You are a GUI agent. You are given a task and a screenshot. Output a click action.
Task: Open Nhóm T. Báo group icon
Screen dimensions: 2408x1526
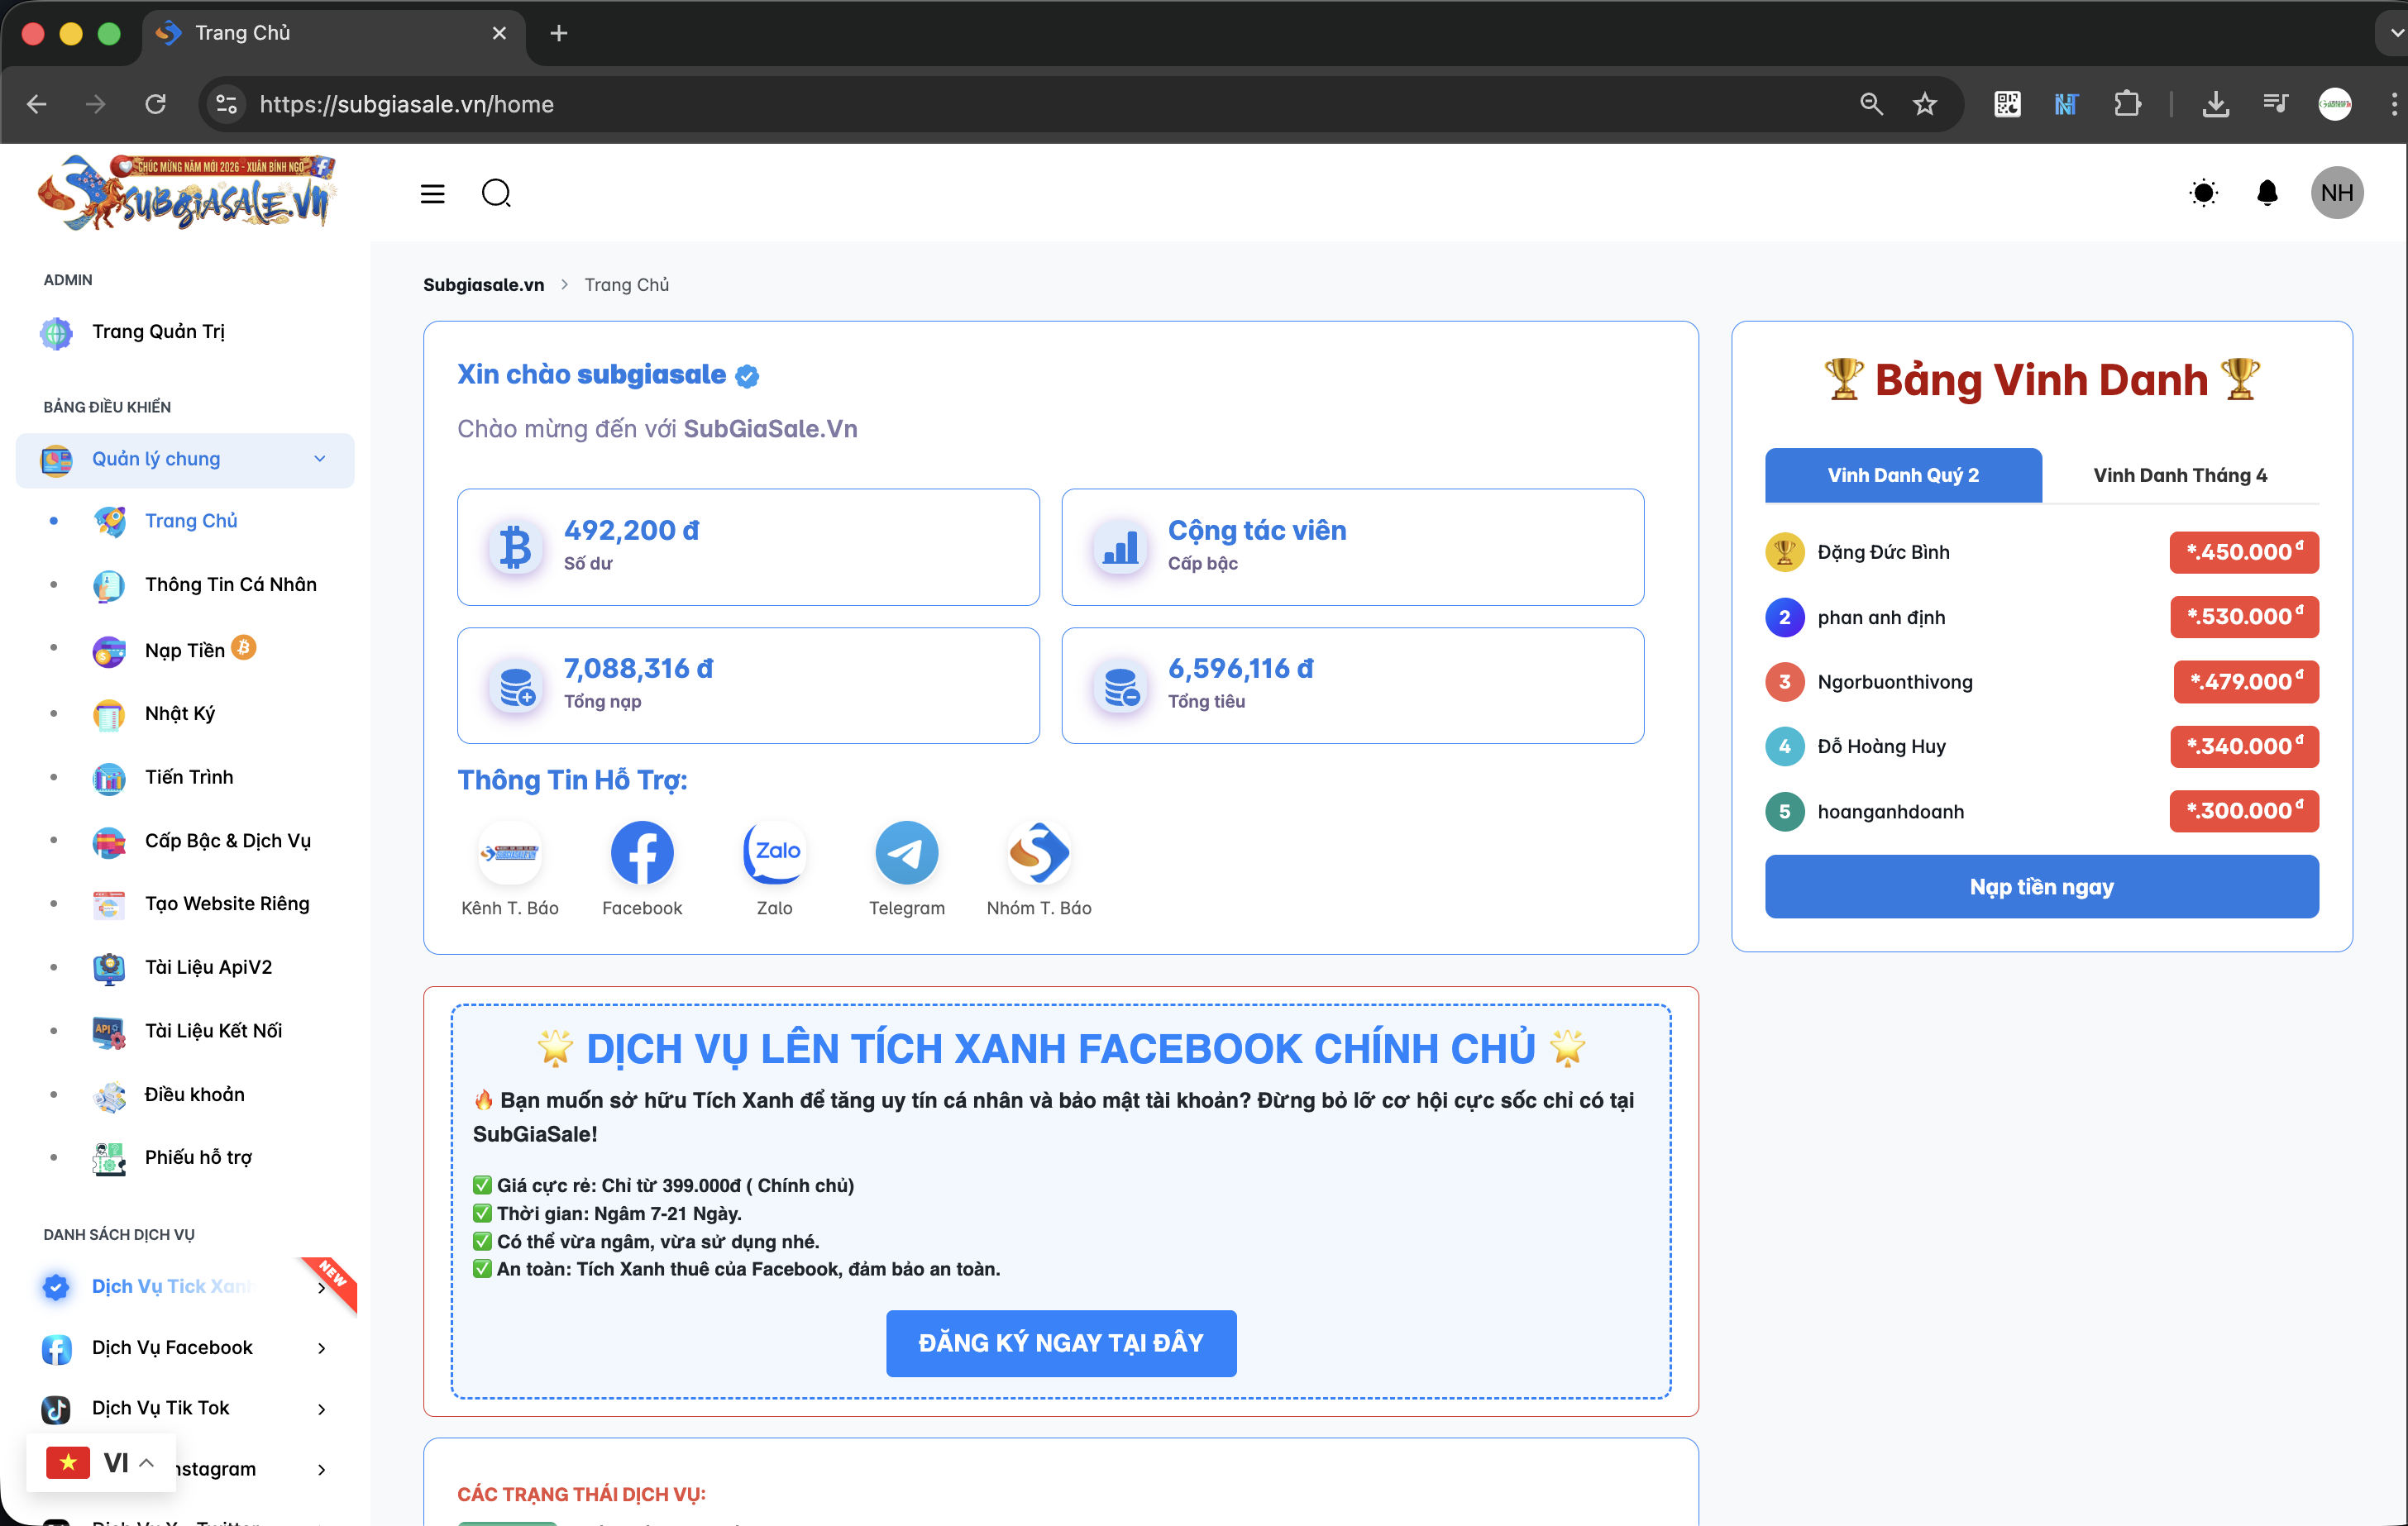coord(1039,853)
